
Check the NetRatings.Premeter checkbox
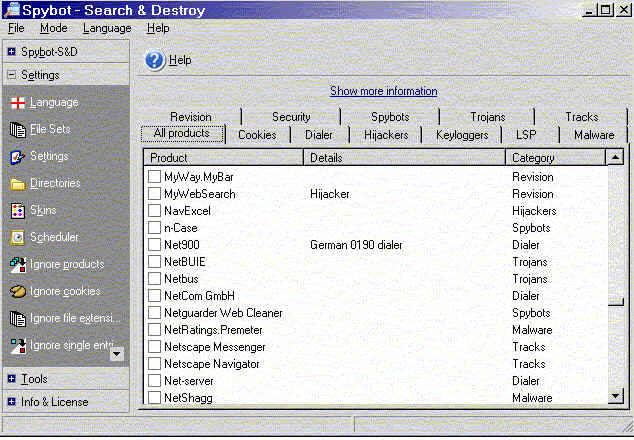(x=154, y=330)
